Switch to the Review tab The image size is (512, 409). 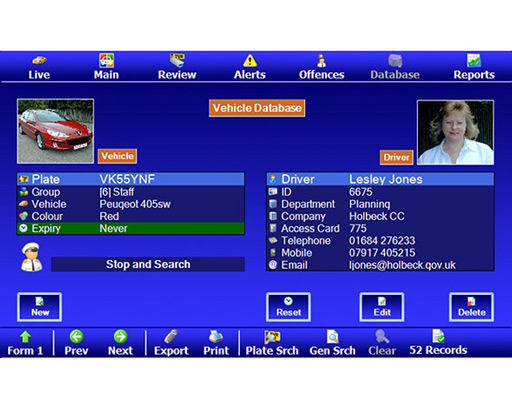coord(177,67)
